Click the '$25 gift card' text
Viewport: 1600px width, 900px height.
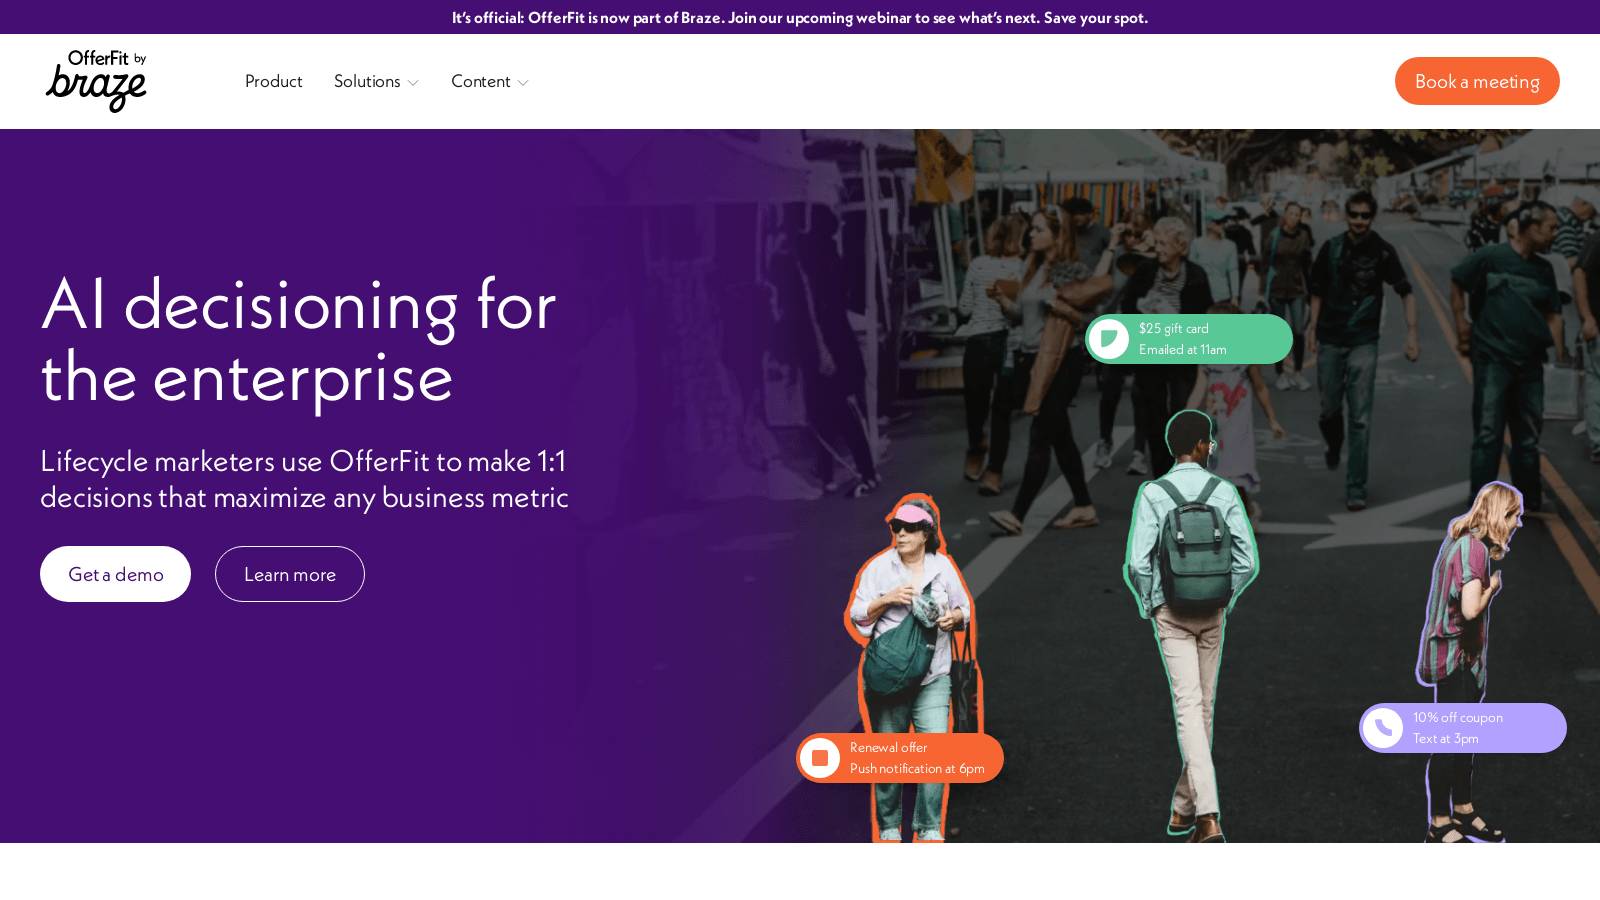(x=1173, y=328)
